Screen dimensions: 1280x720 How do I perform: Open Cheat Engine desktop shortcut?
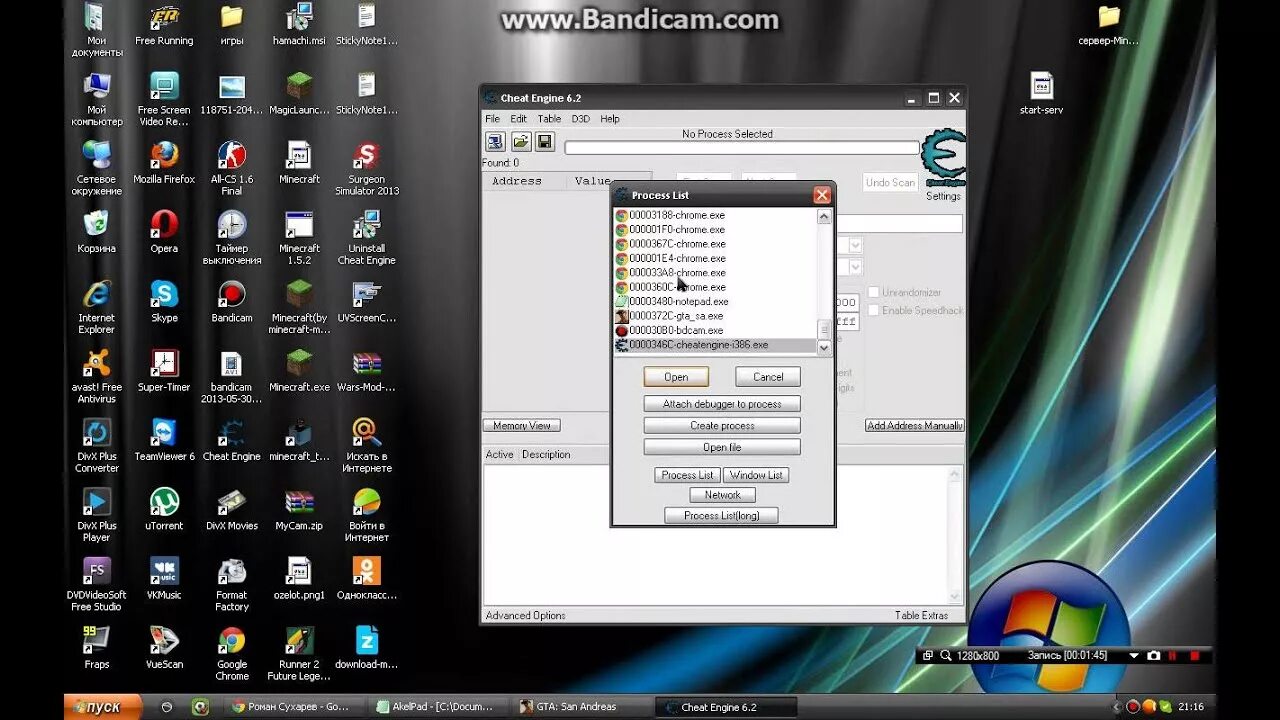click(232, 439)
